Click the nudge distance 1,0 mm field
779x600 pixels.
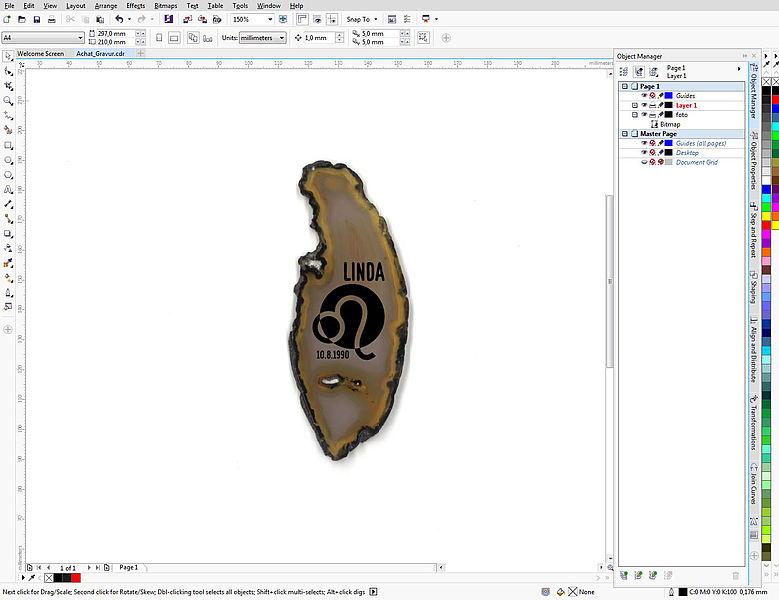[x=319, y=38]
